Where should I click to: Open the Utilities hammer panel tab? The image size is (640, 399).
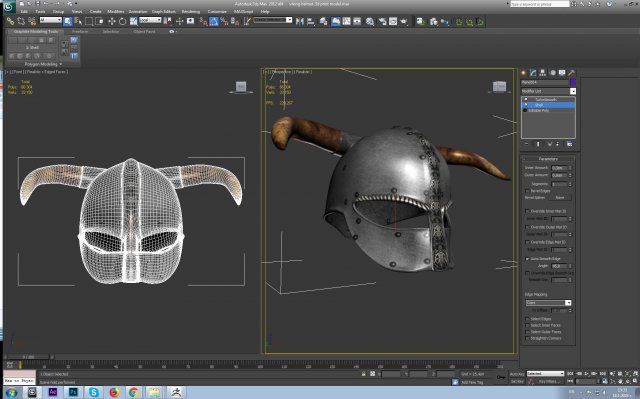pyautogui.click(x=571, y=73)
